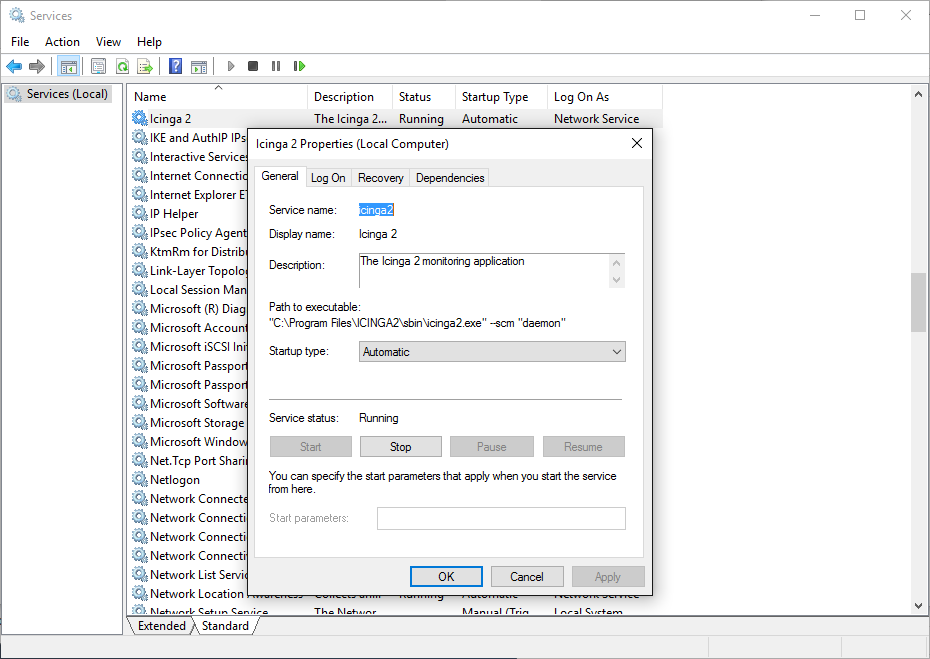Click the Restart Service toolbar icon

pos(299,66)
